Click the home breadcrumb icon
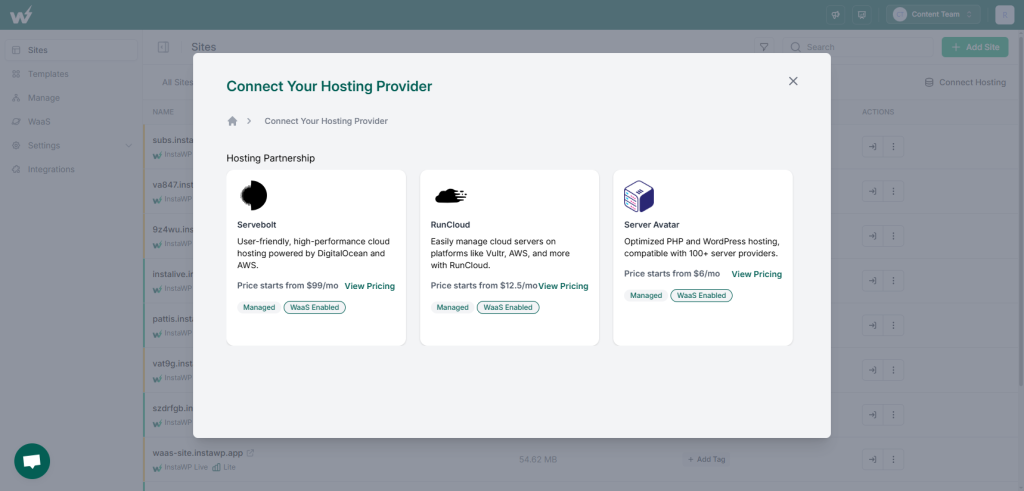 point(232,121)
